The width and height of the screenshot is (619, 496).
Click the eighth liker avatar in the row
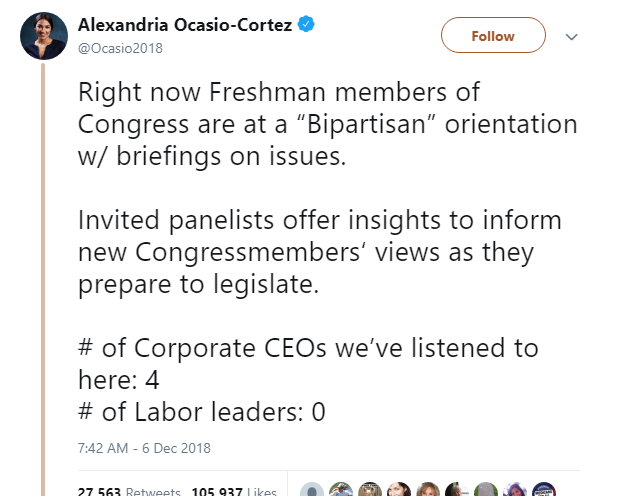(516, 490)
